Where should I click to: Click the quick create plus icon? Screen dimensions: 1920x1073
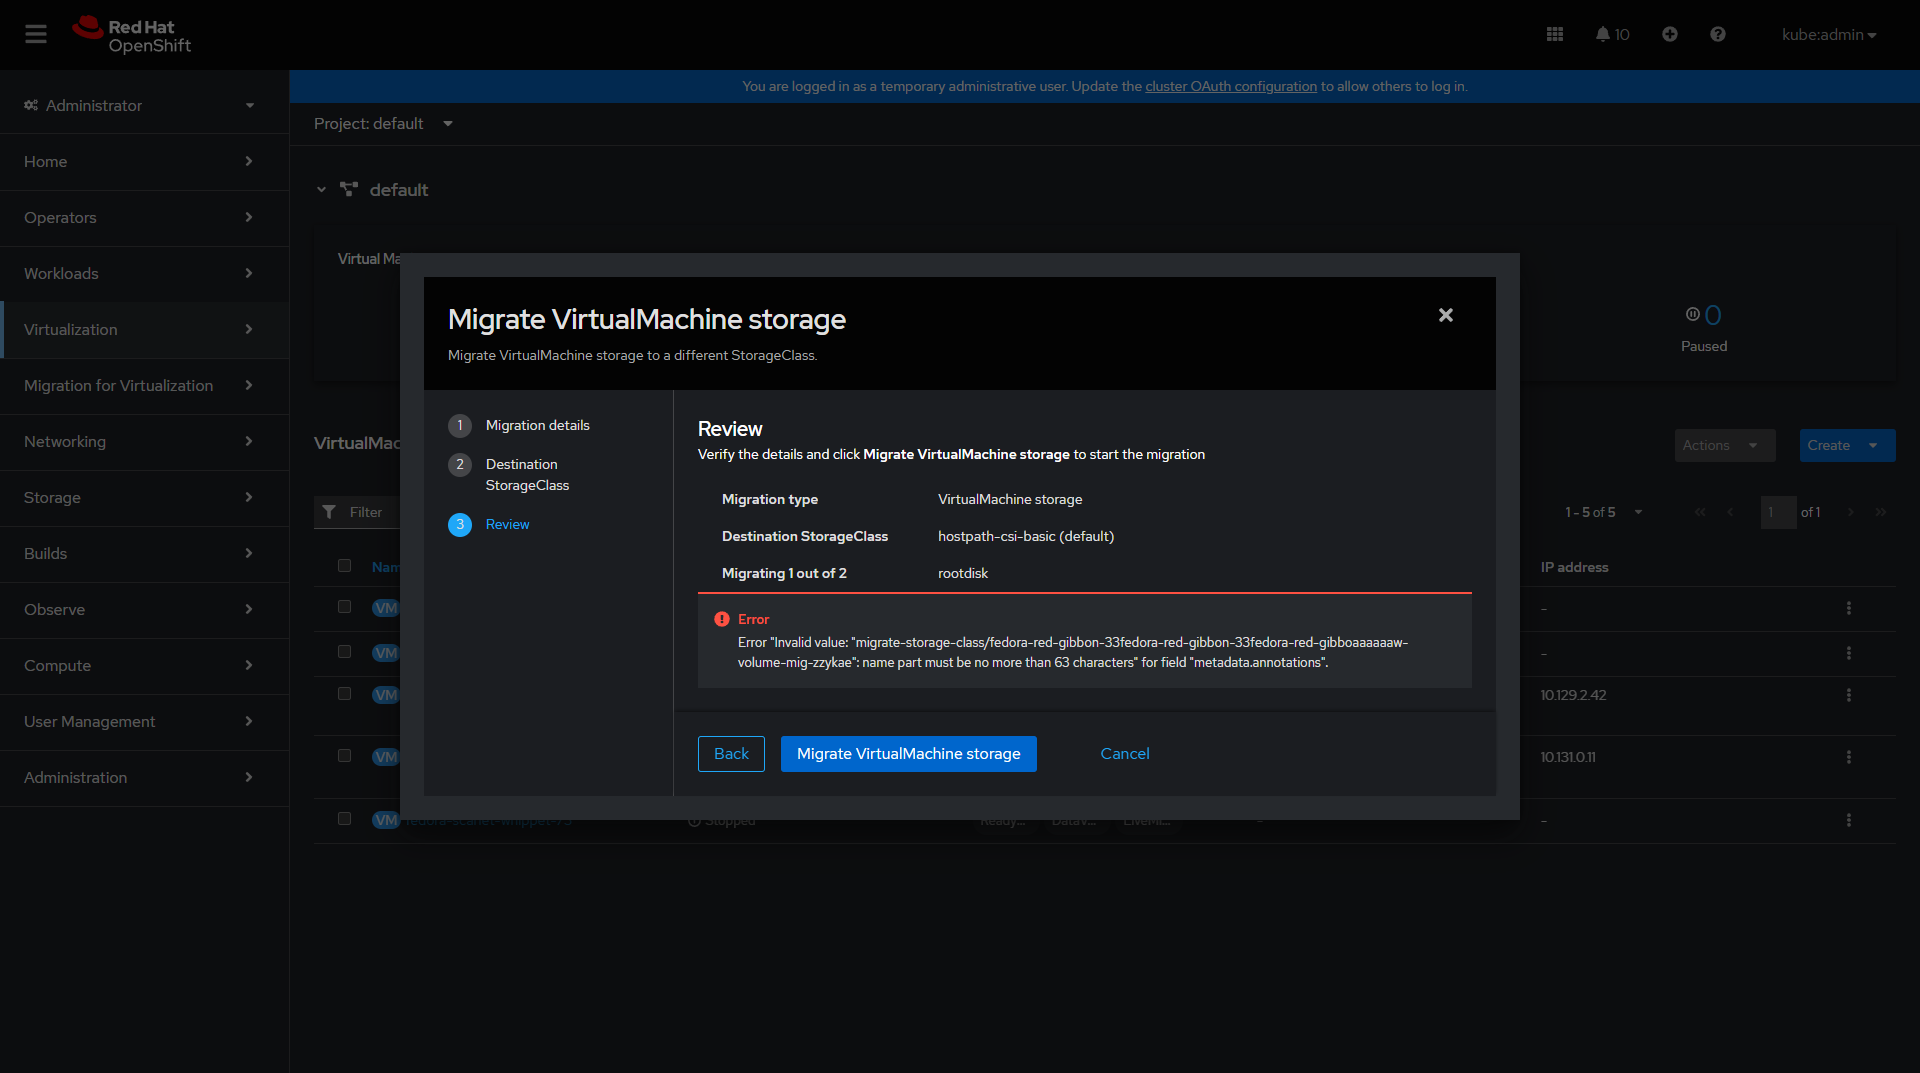click(x=1670, y=34)
